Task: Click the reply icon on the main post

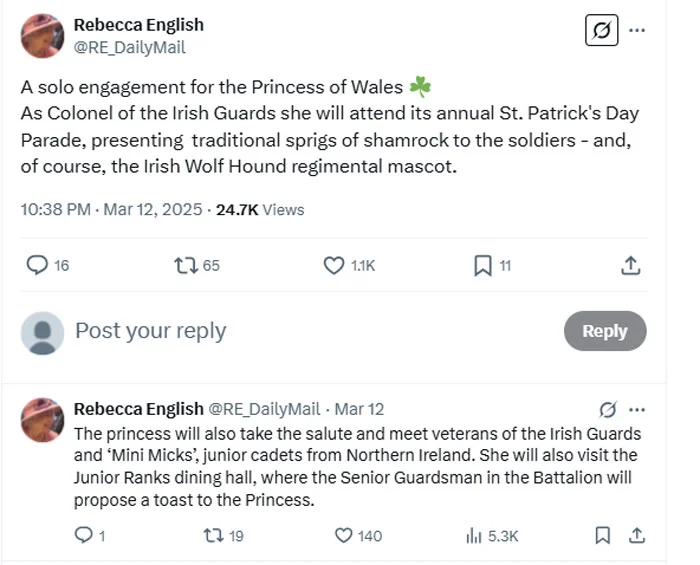Action: click(37, 265)
